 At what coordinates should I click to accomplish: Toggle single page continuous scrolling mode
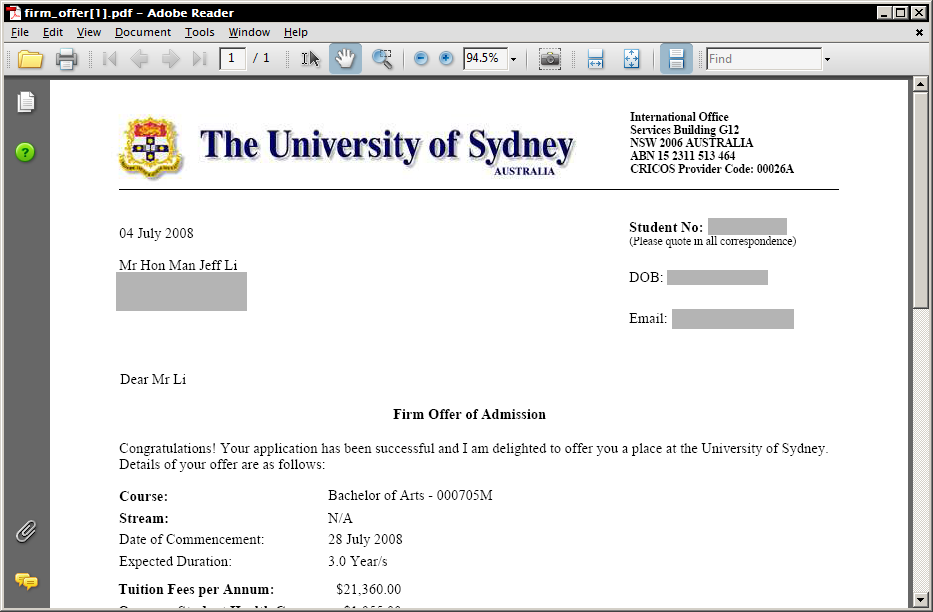tap(676, 59)
